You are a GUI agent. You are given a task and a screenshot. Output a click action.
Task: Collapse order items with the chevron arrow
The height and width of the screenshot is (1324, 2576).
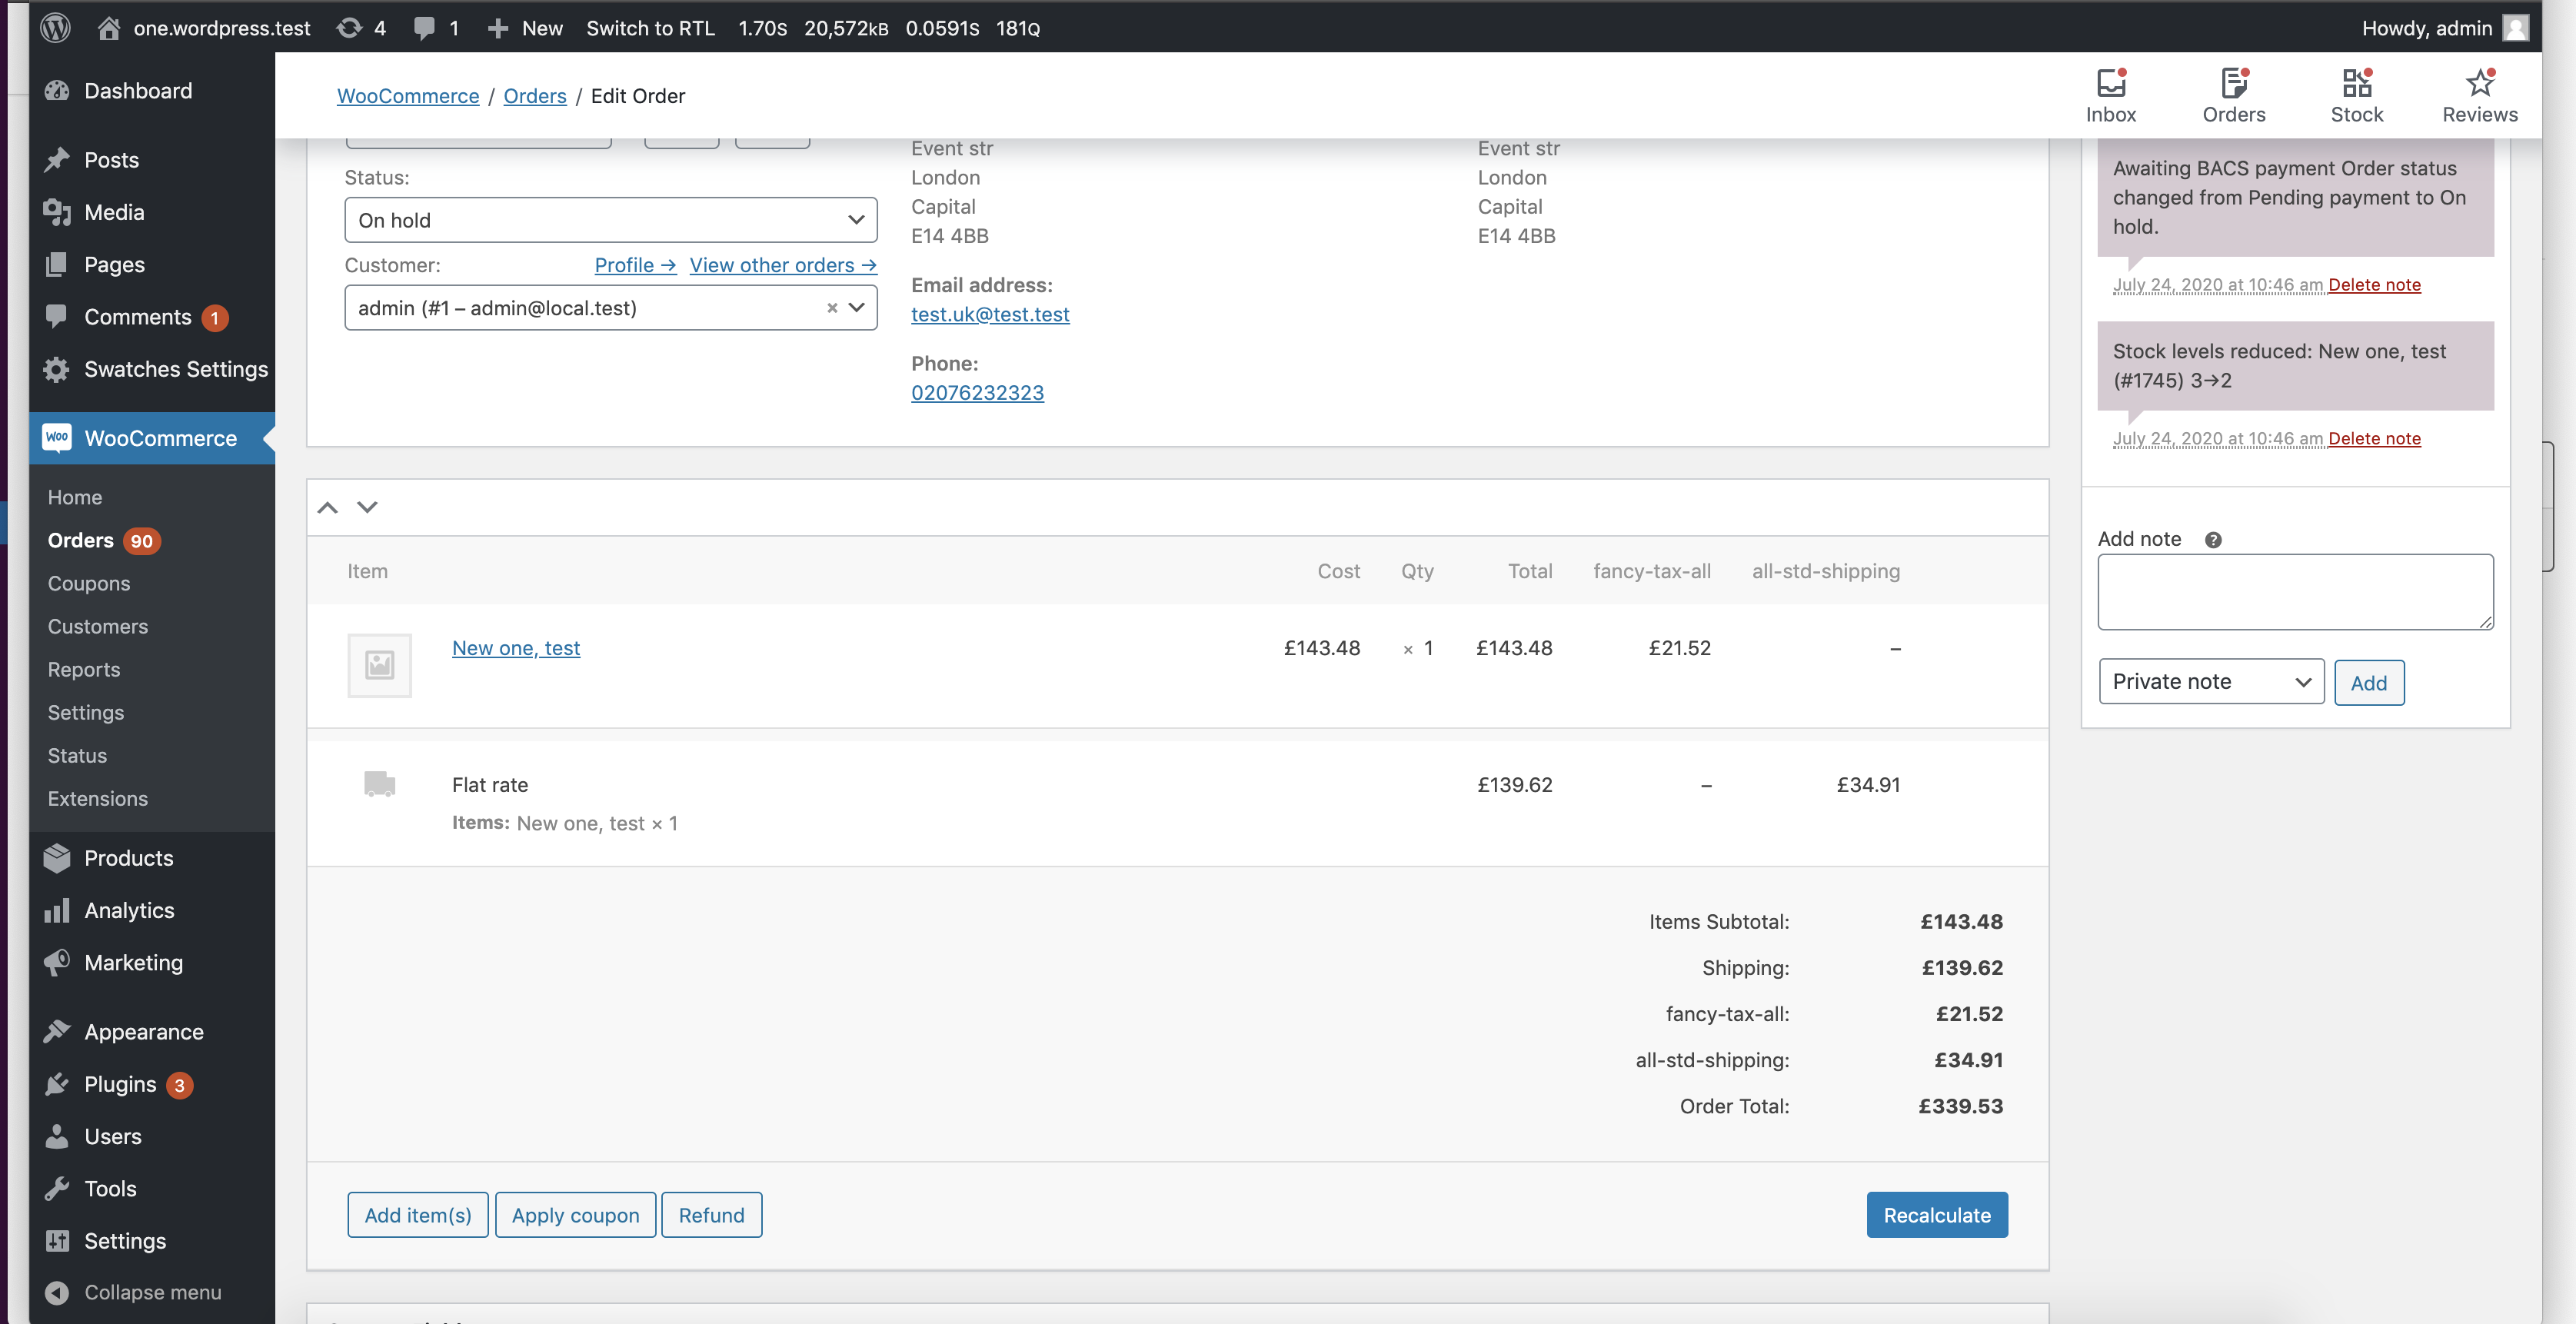tap(327, 507)
